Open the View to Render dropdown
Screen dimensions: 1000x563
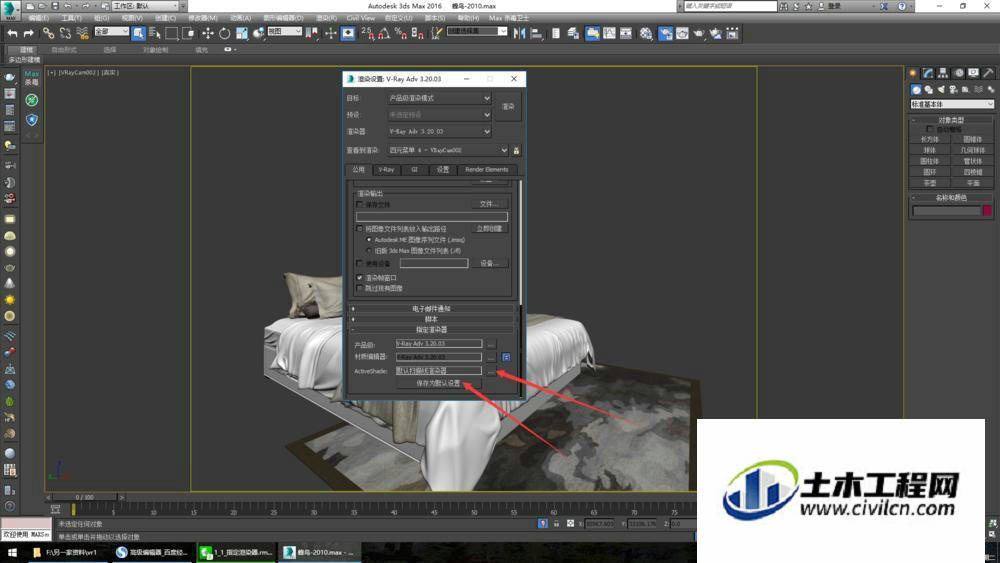448,150
